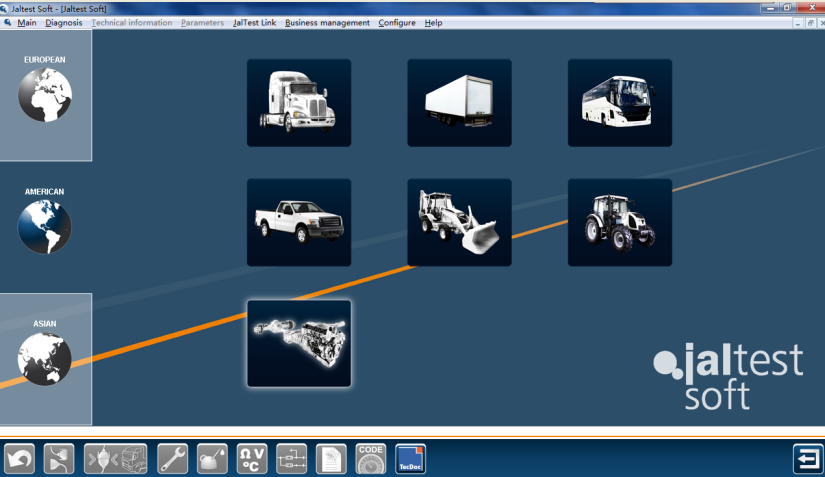Viewport: 825px width, 477px height.
Task: Click the back arrow toolbar button
Action: [x=19, y=459]
